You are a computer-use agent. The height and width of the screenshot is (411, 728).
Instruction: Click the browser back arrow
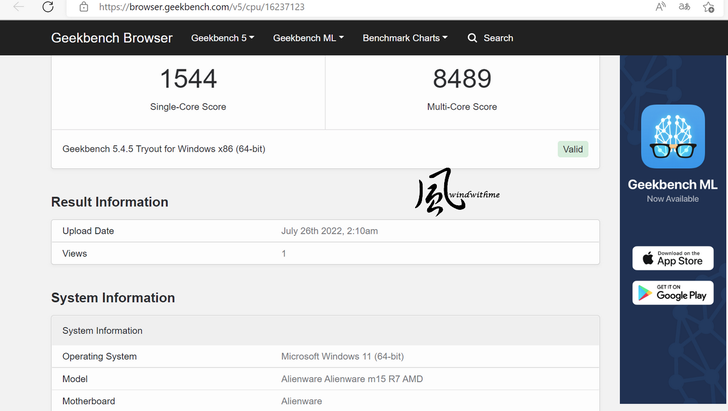click(19, 7)
